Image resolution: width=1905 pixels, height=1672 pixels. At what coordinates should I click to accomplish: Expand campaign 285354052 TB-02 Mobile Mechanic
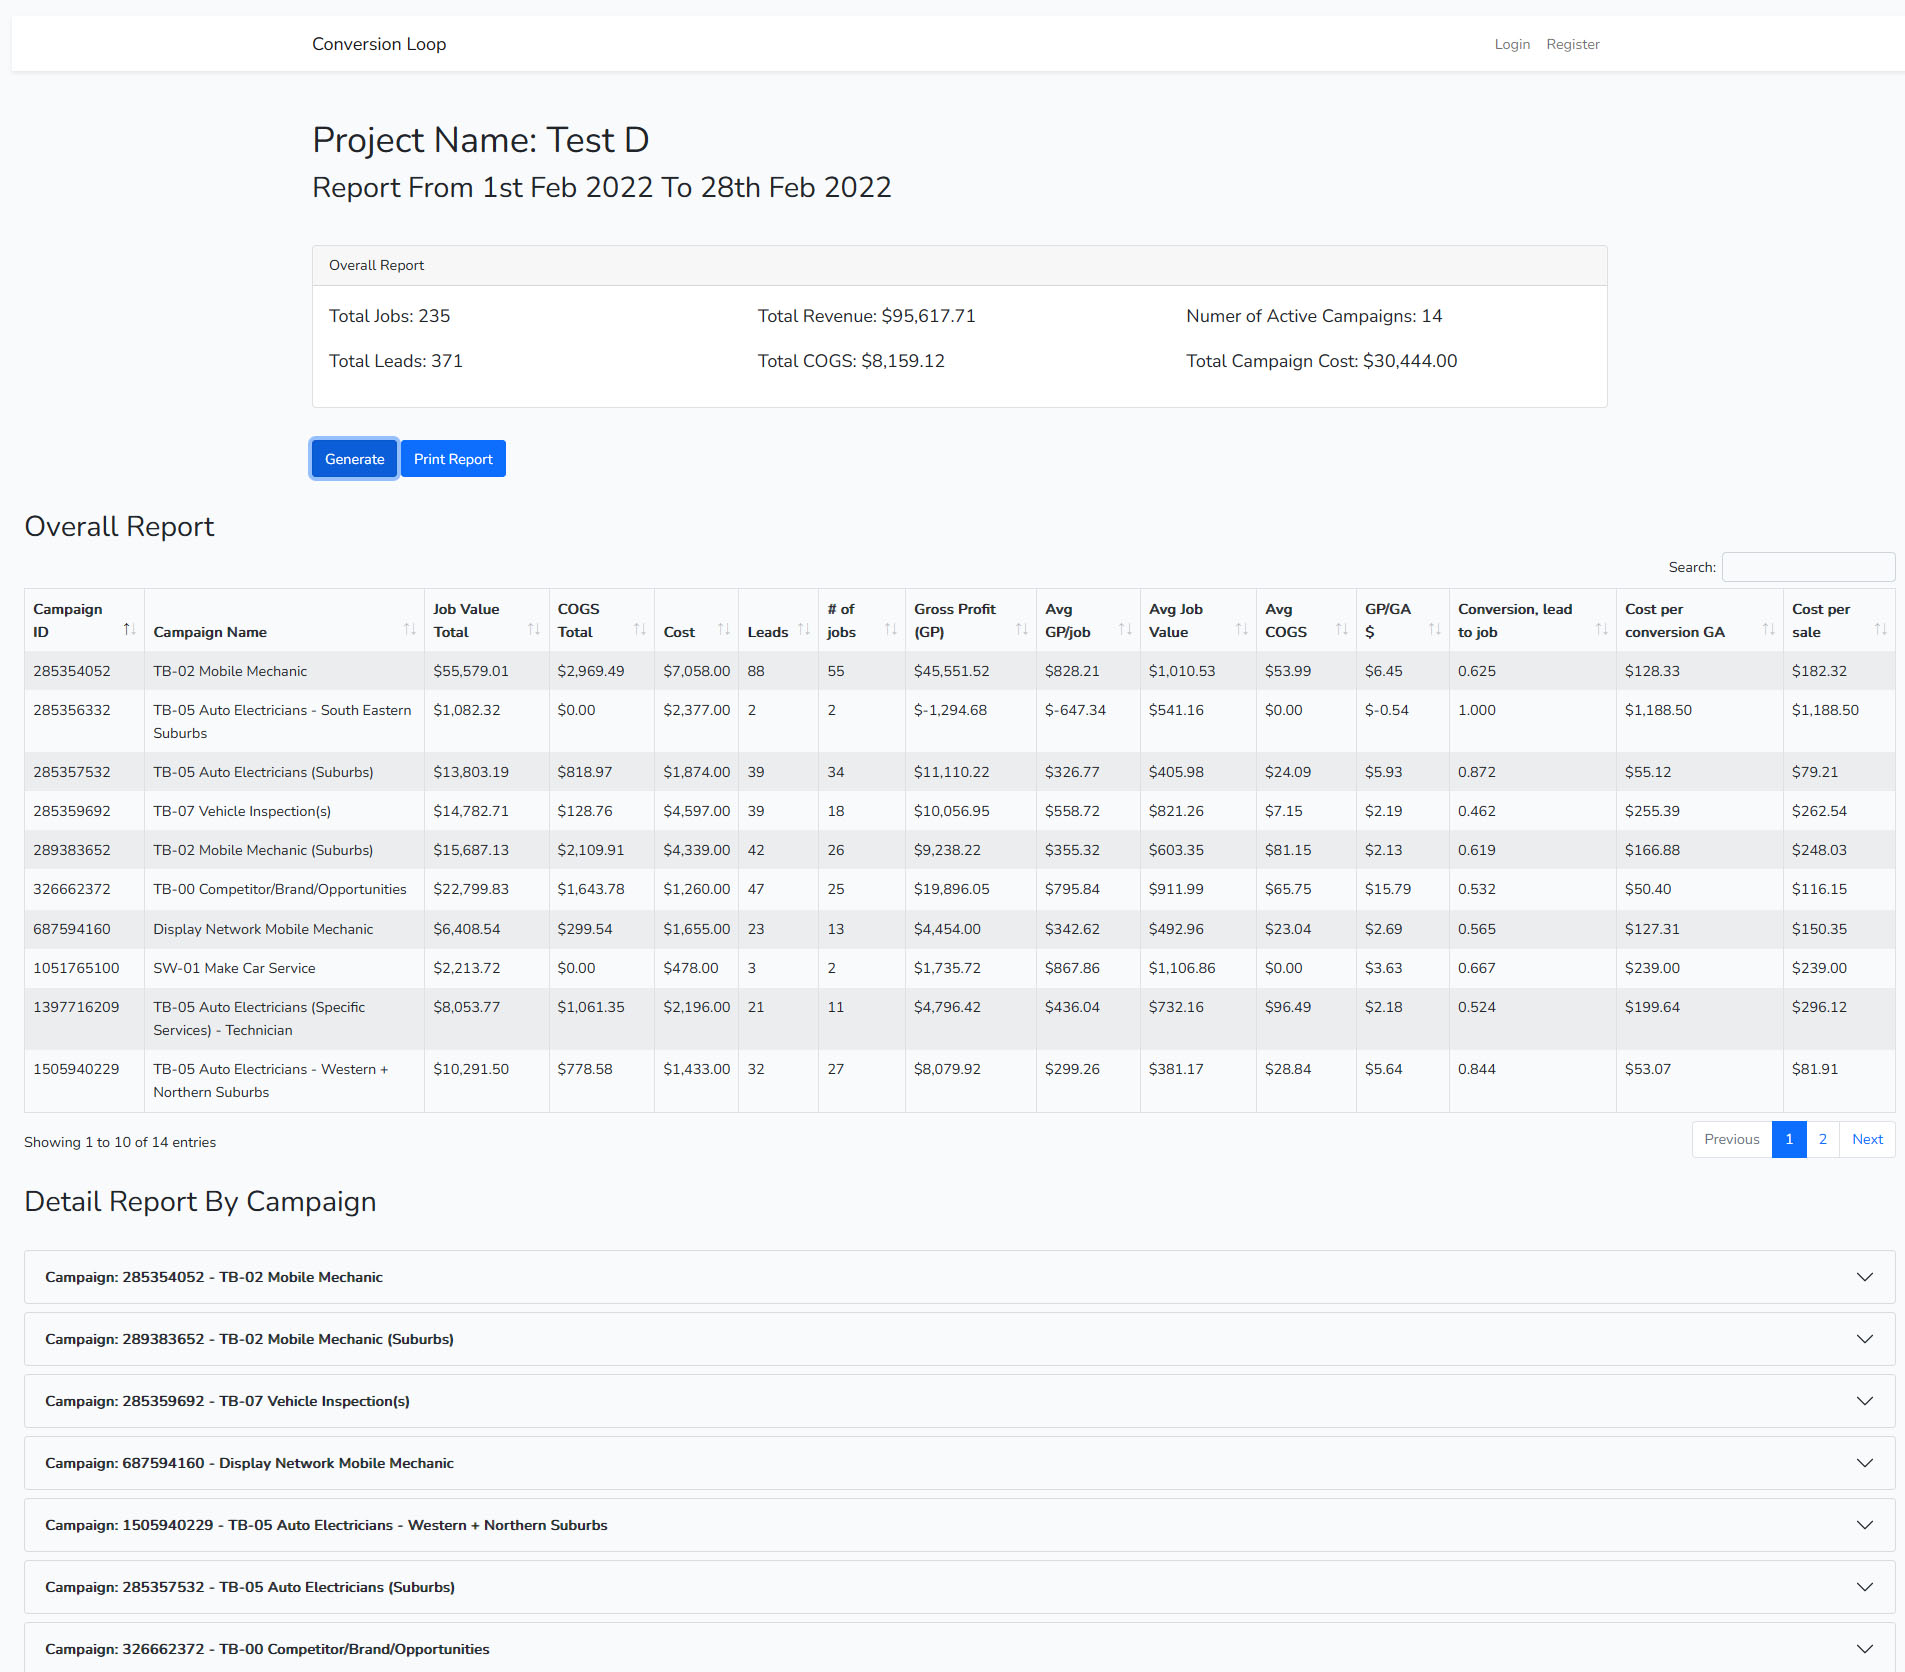[x=959, y=1277]
